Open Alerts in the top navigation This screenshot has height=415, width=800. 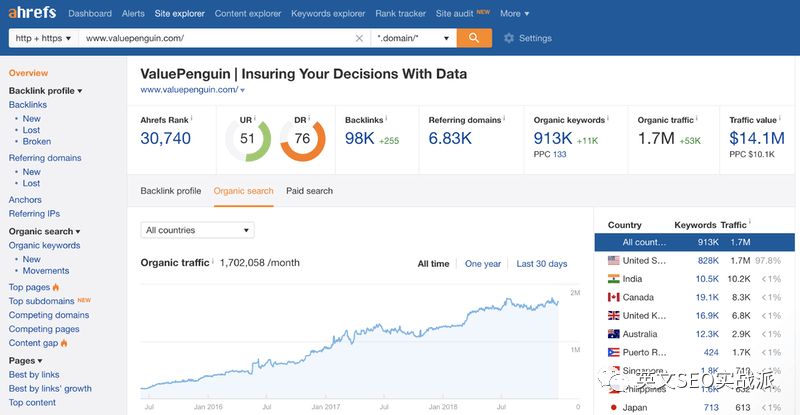(133, 14)
